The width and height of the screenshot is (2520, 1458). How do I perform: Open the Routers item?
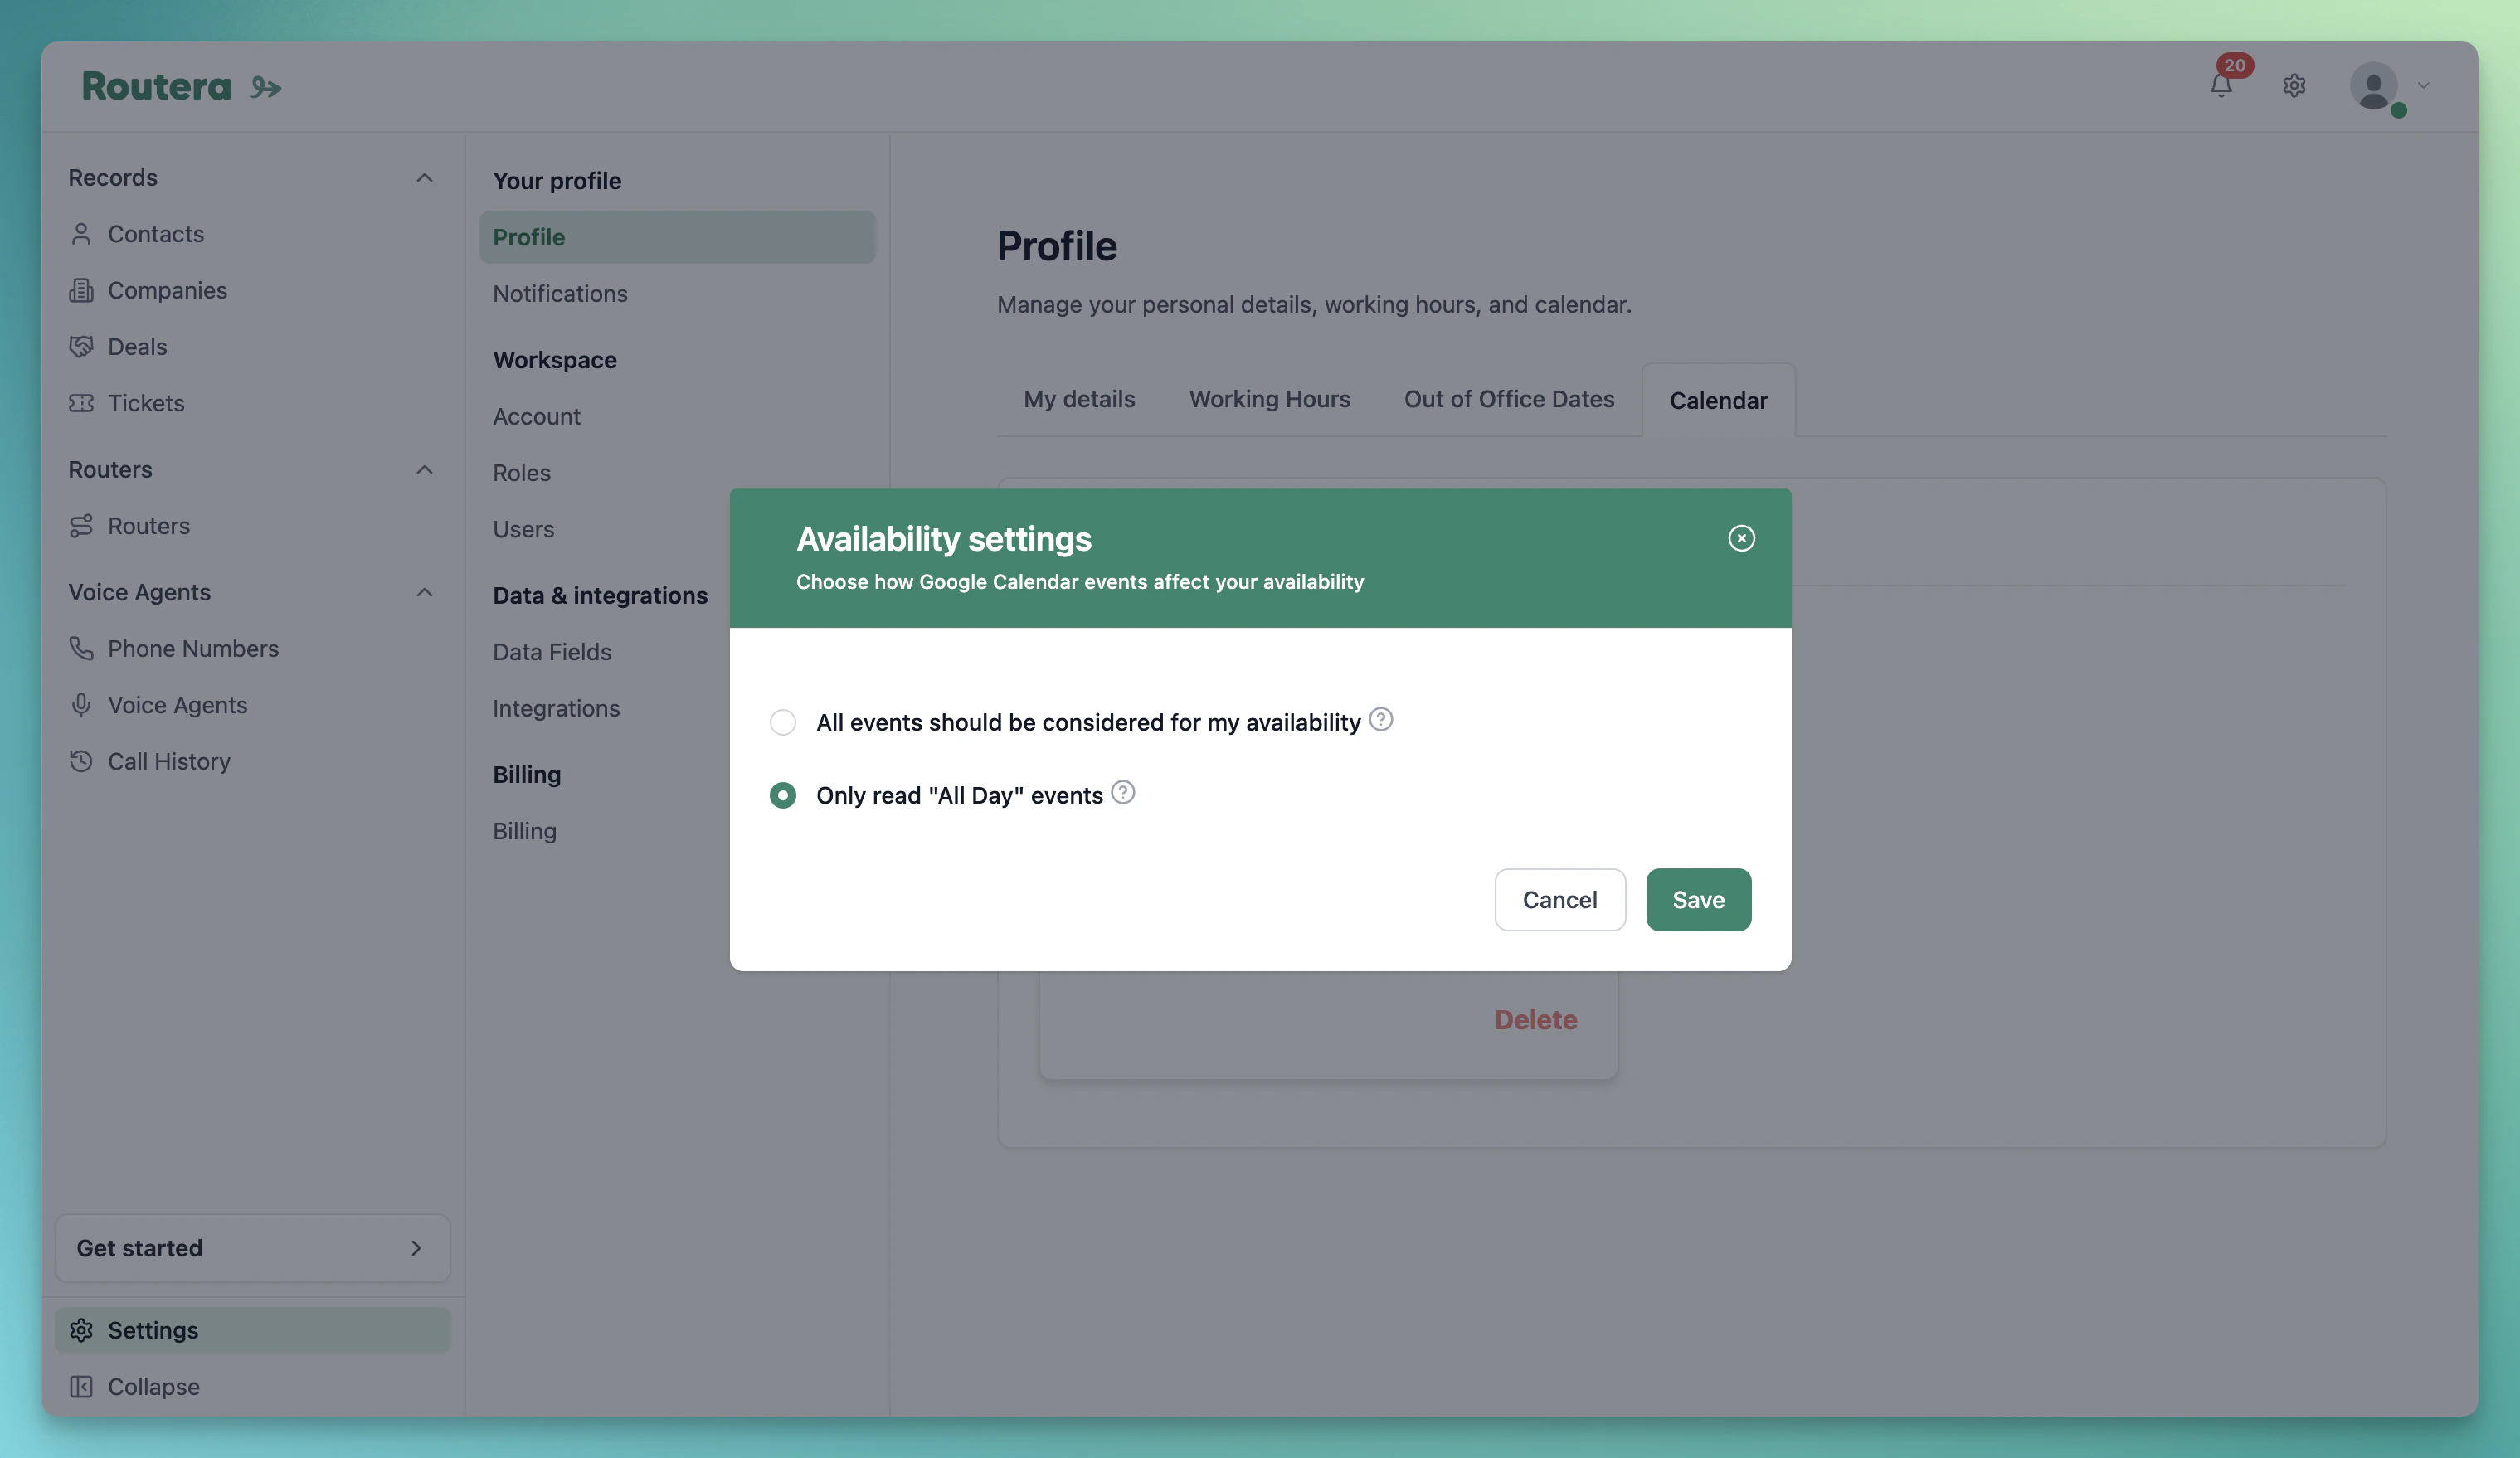pyautogui.click(x=252, y=526)
